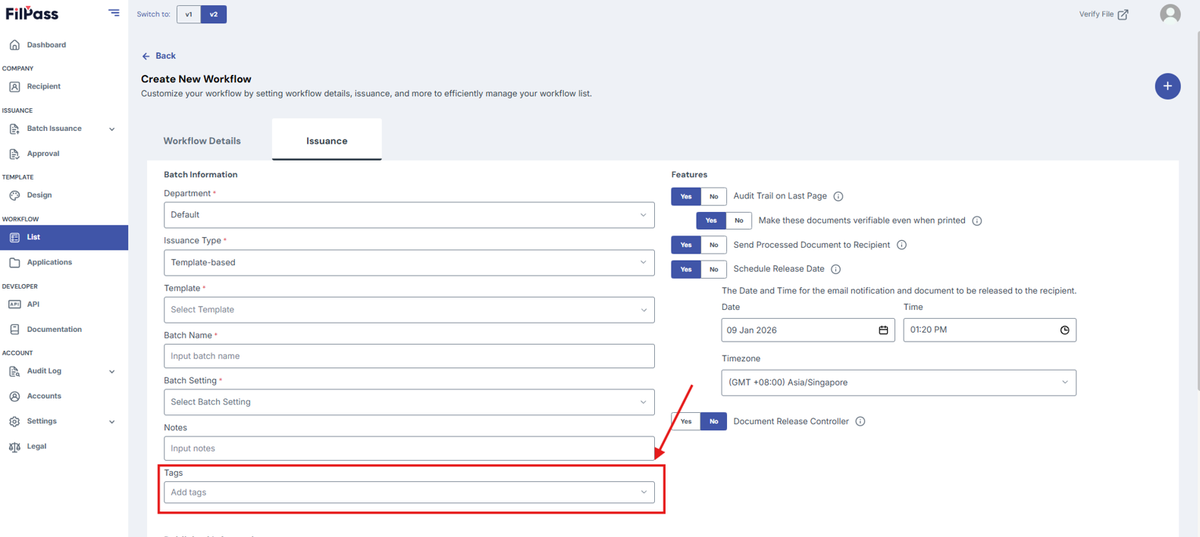Click info icon beside Document Release Controller
This screenshot has width=1200, height=537.
click(860, 422)
